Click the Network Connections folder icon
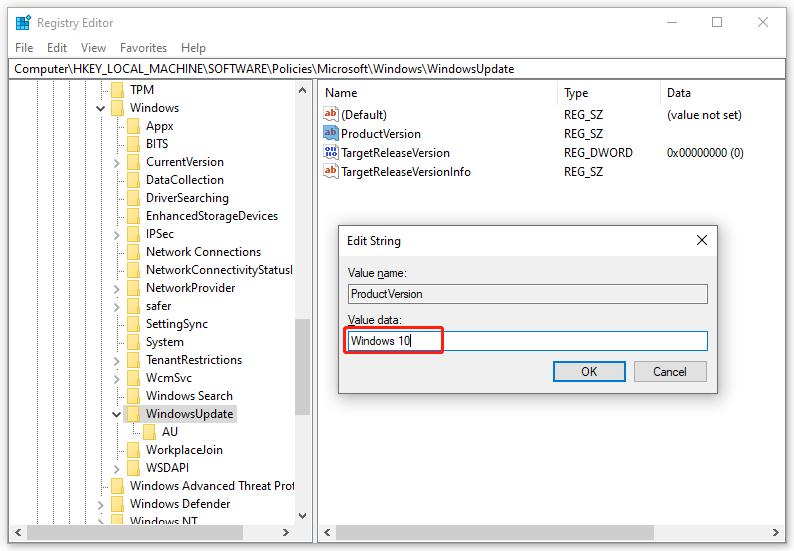 click(x=134, y=252)
